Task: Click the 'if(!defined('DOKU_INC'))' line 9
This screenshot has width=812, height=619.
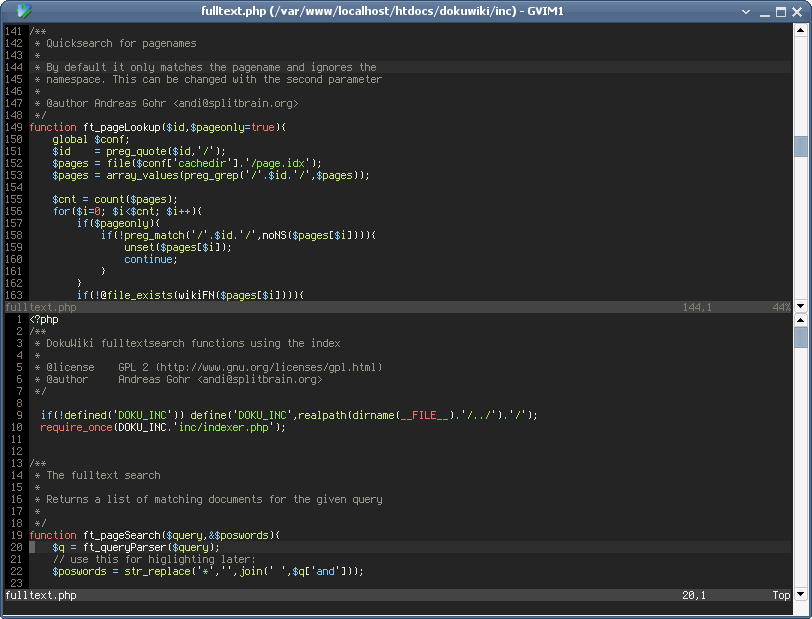Action: (x=289, y=415)
